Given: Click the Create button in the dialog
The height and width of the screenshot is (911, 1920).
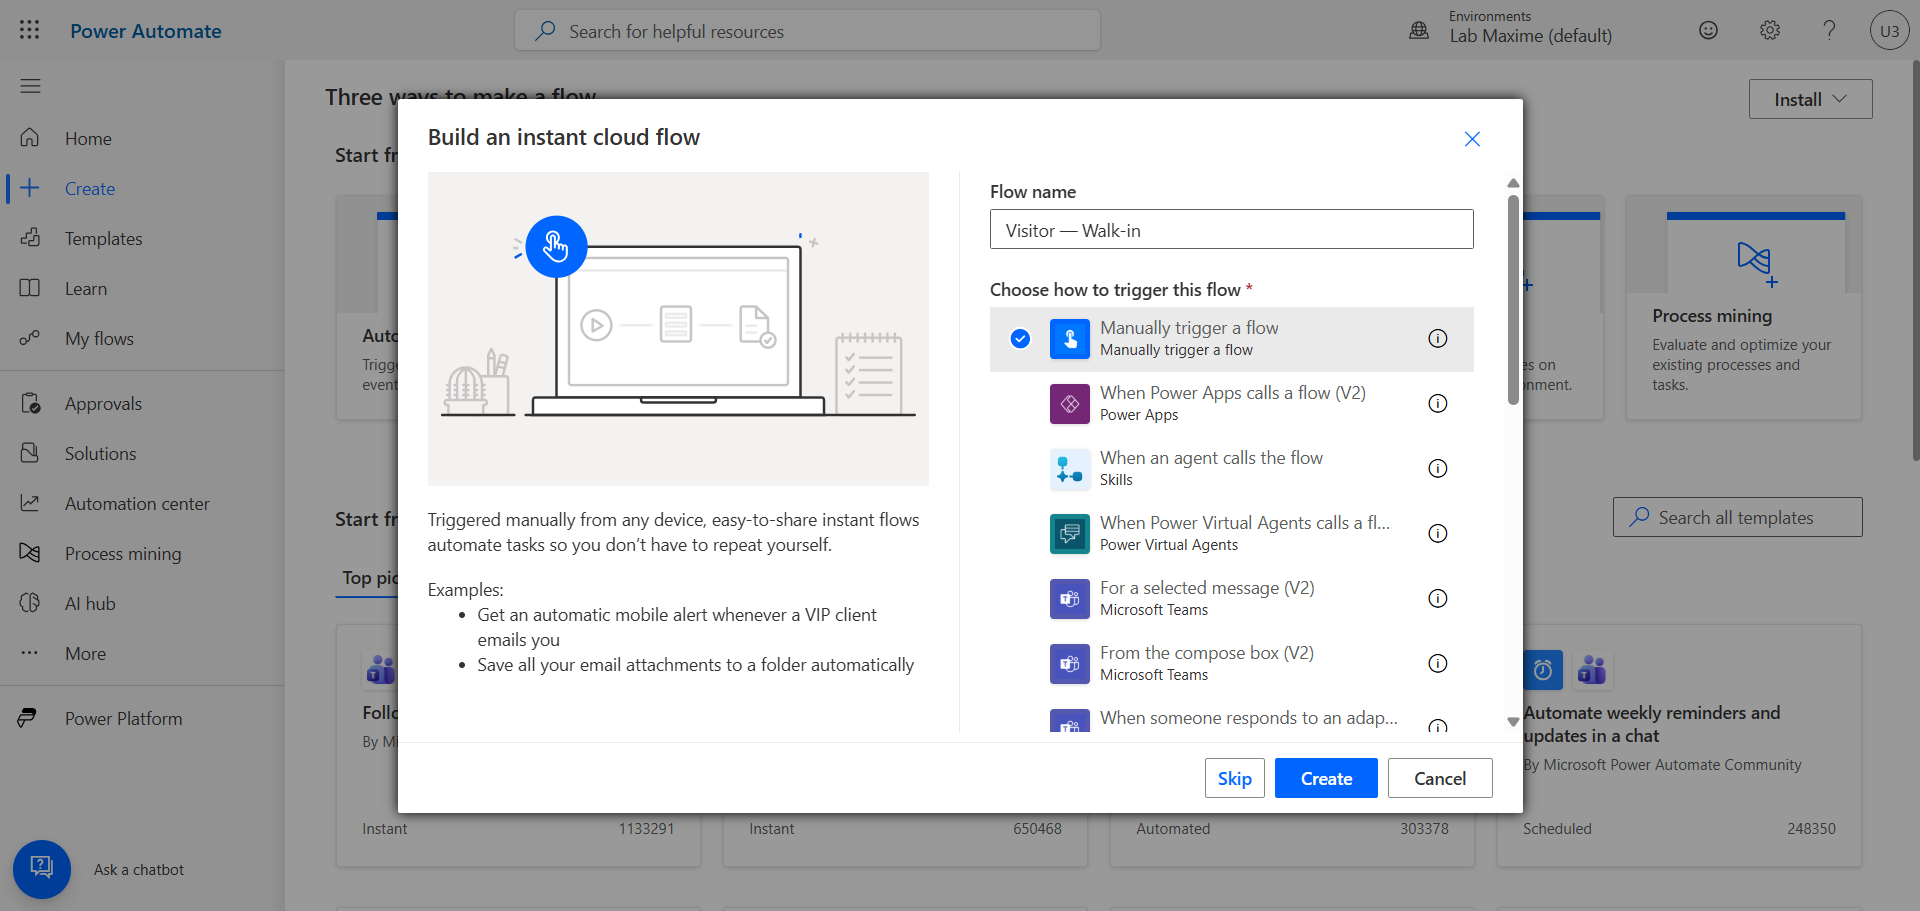Looking at the screenshot, I should [1326, 778].
